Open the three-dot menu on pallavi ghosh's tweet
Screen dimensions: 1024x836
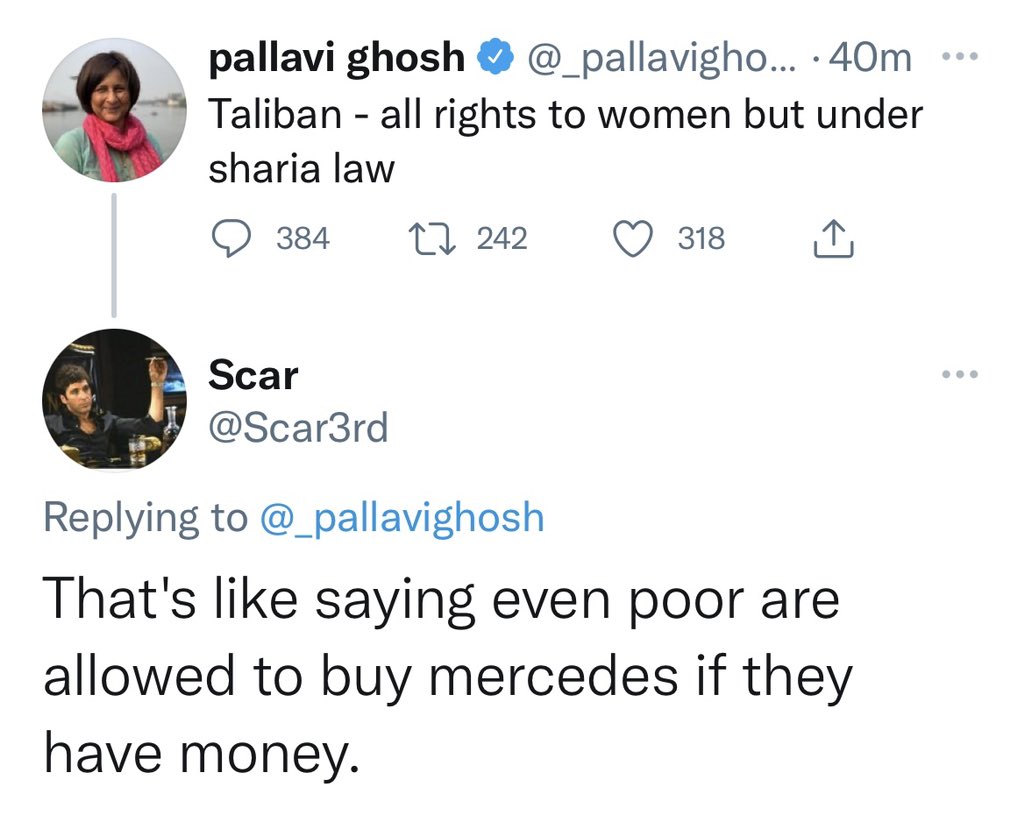click(961, 58)
